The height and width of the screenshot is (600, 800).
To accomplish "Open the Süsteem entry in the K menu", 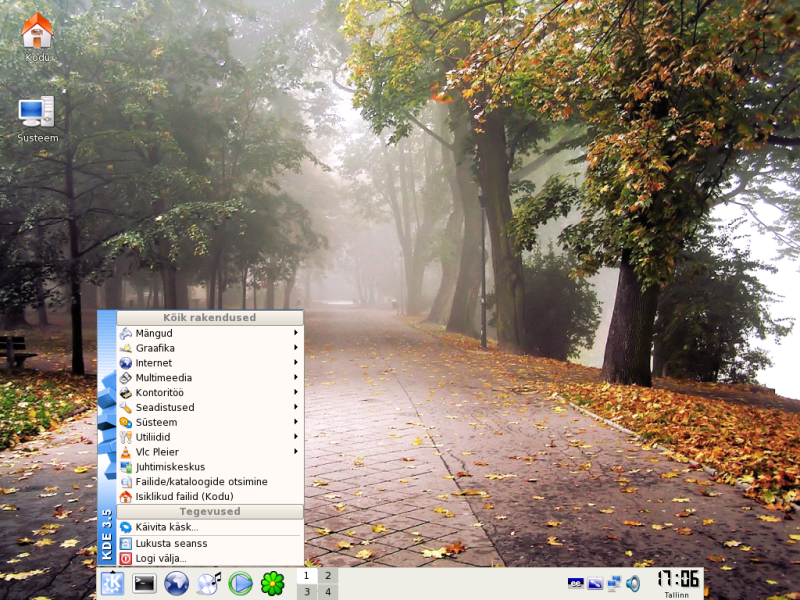I will (210, 422).
